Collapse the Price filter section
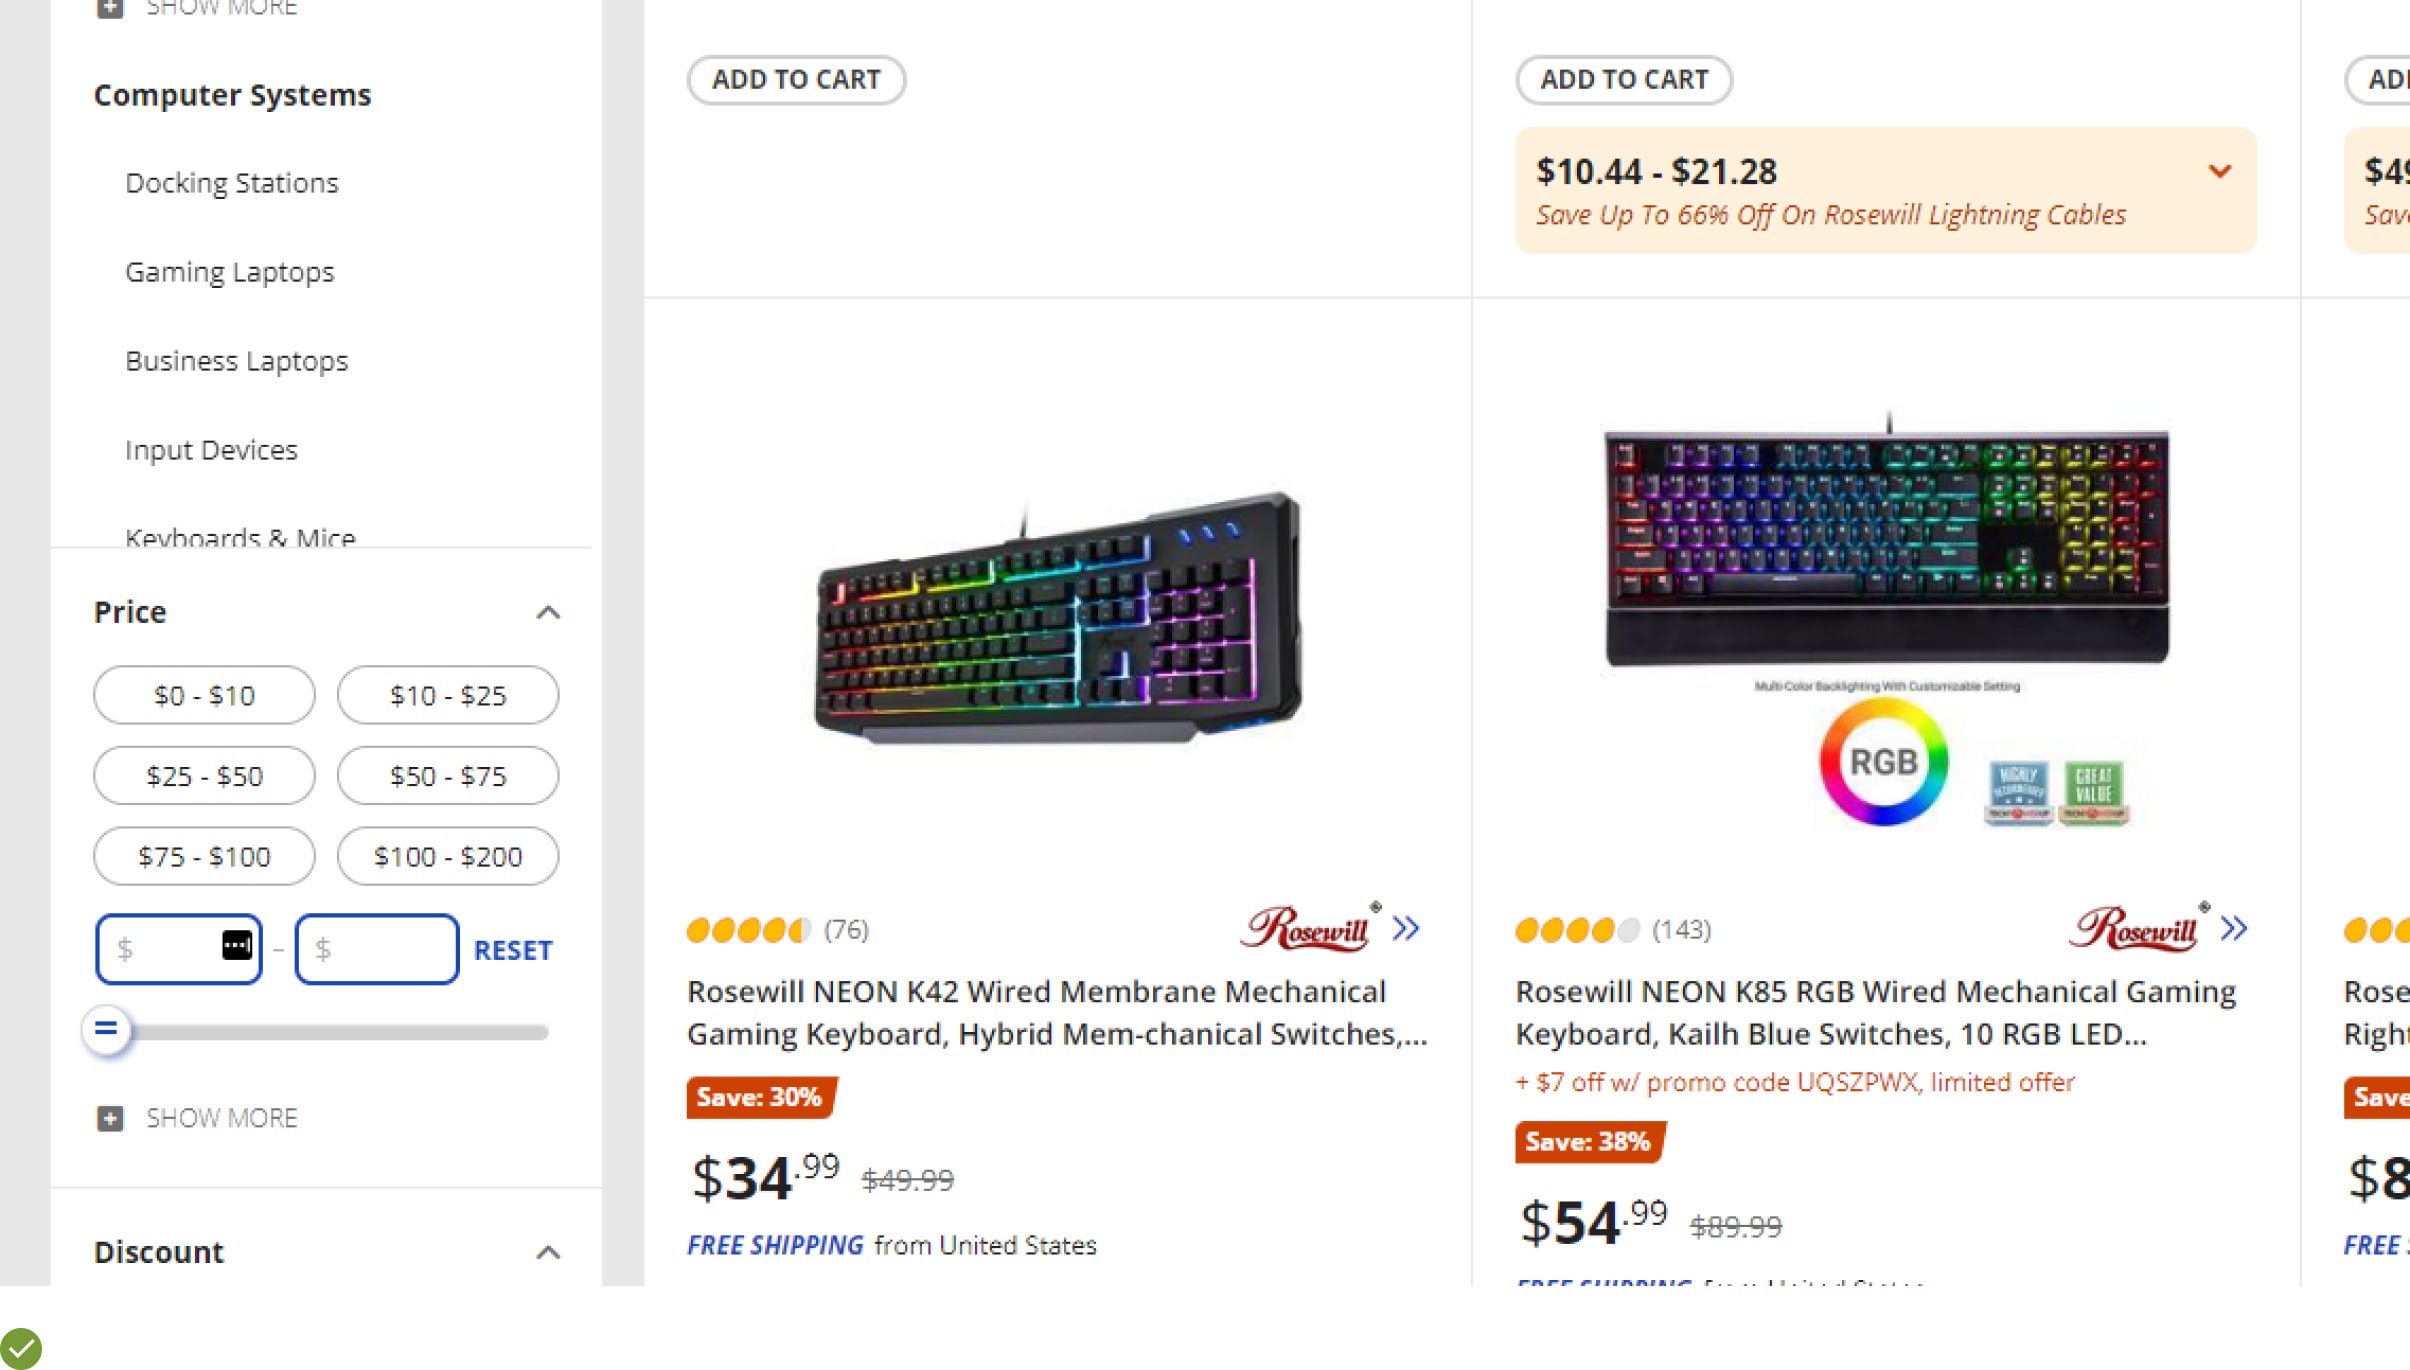 [x=548, y=612]
